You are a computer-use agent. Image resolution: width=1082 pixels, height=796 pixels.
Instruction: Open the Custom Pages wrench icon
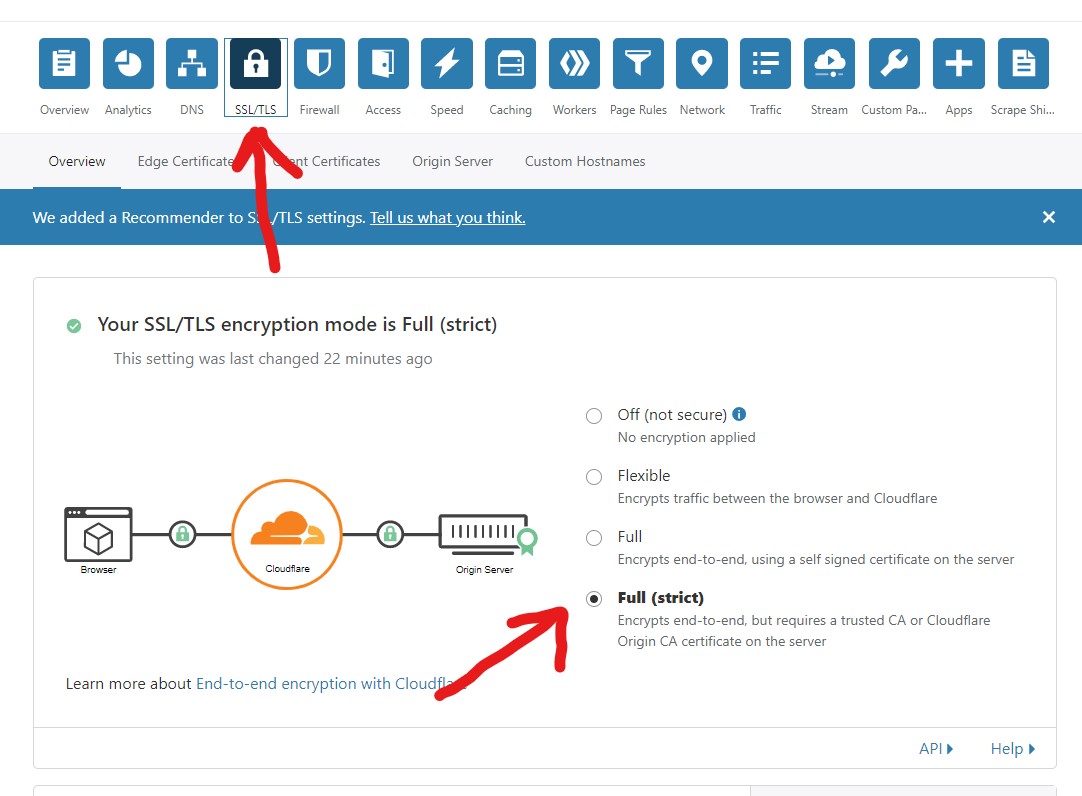tap(894, 63)
